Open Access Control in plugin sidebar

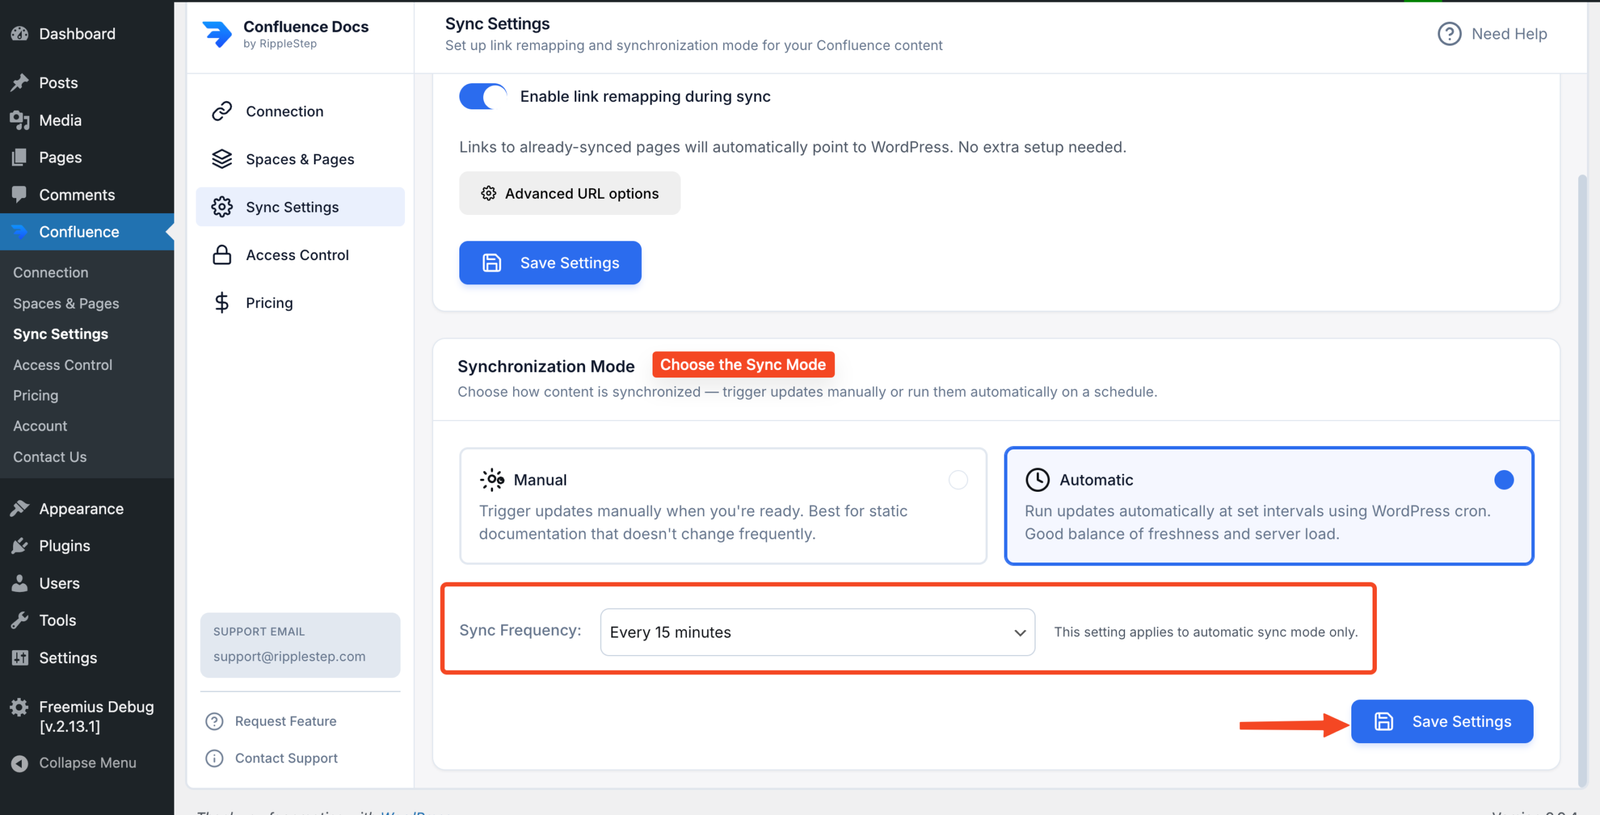[x=300, y=255]
